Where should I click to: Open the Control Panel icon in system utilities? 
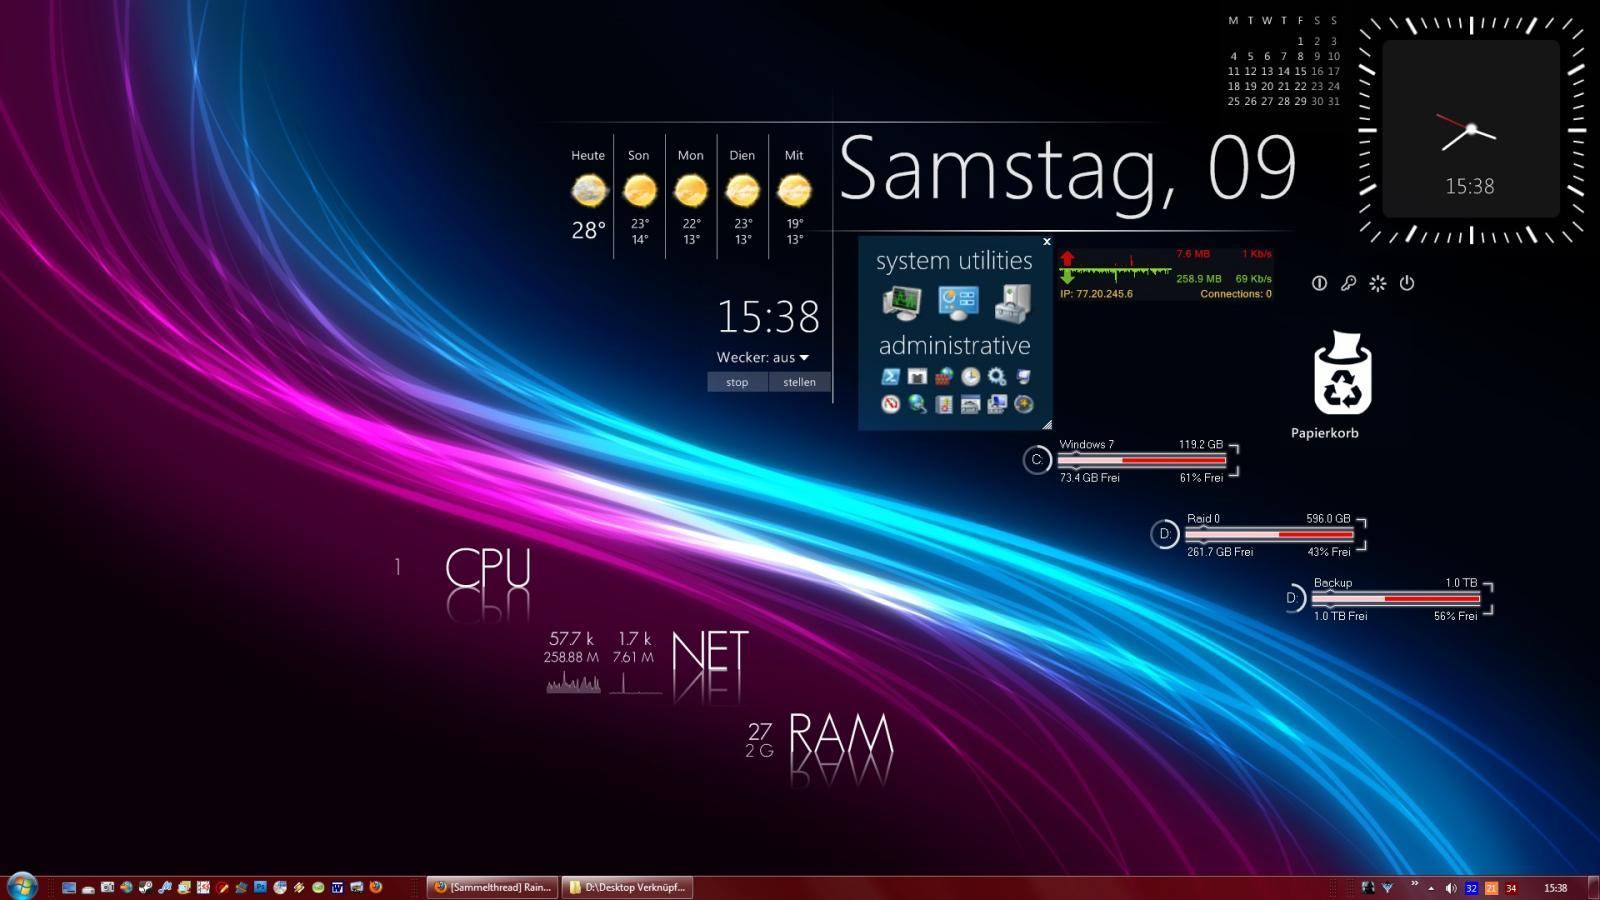pyautogui.click(x=958, y=303)
